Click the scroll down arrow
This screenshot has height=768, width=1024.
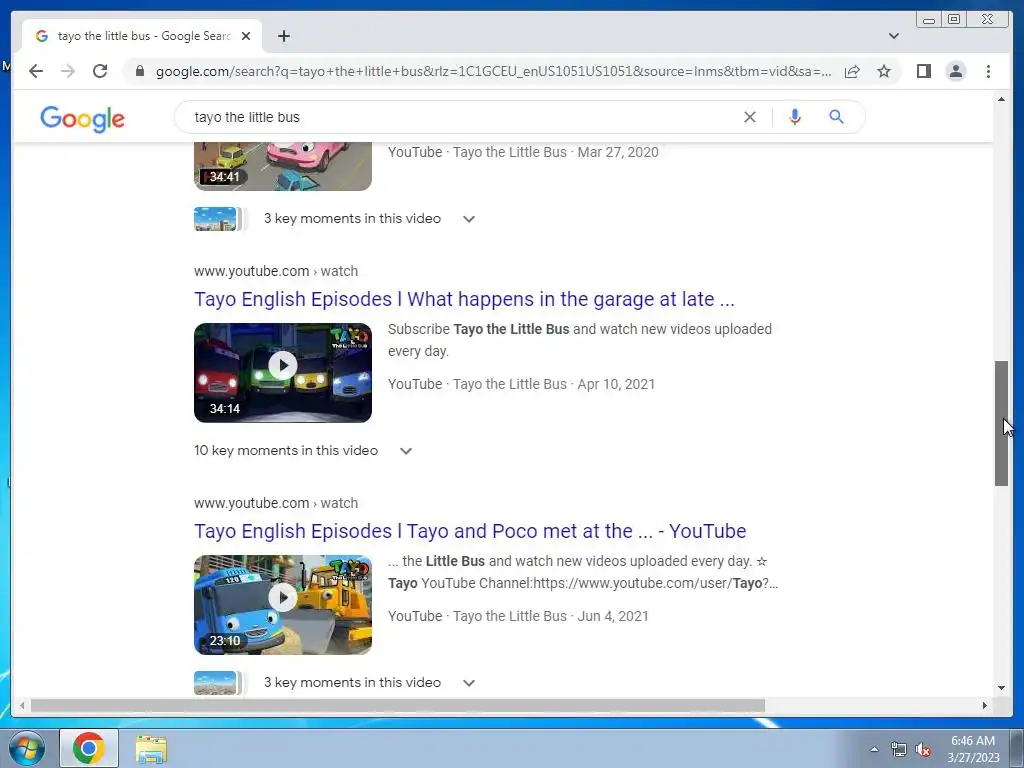click(1001, 688)
